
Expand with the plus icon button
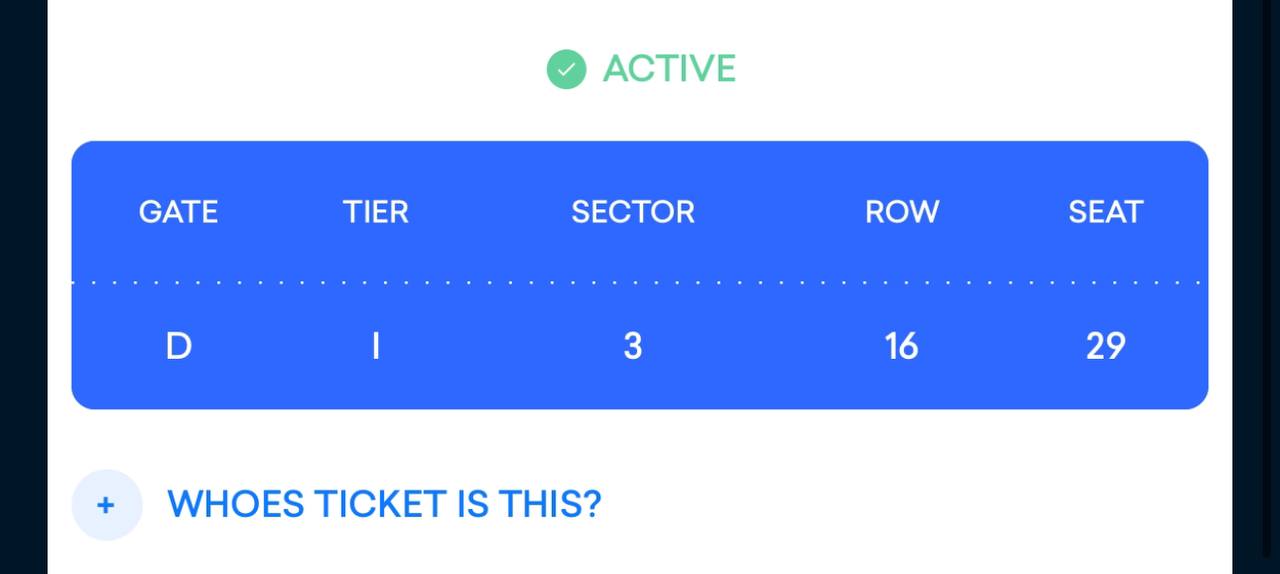point(106,505)
